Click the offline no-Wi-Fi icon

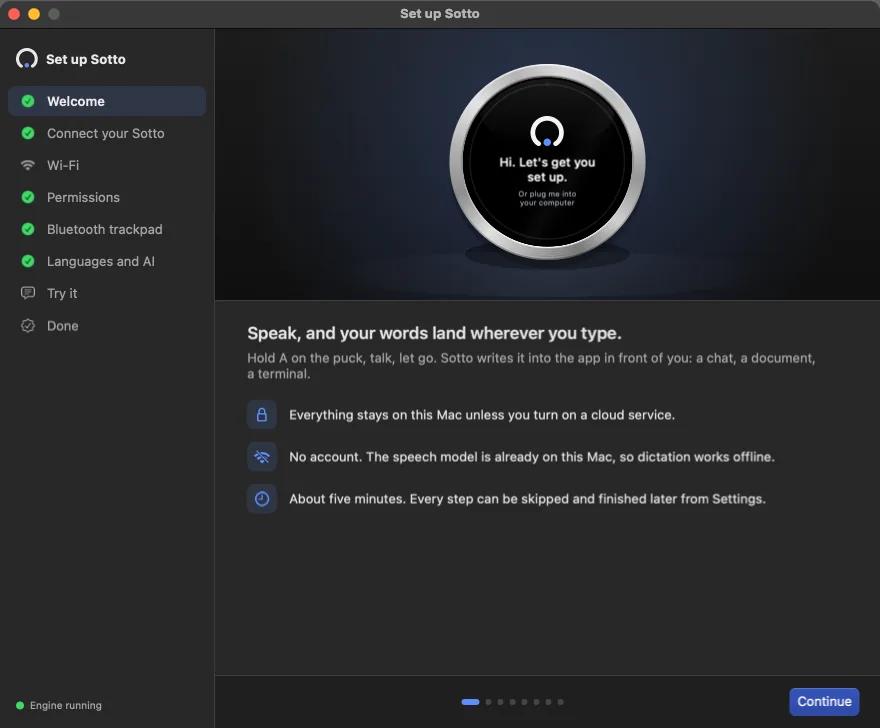coord(262,457)
